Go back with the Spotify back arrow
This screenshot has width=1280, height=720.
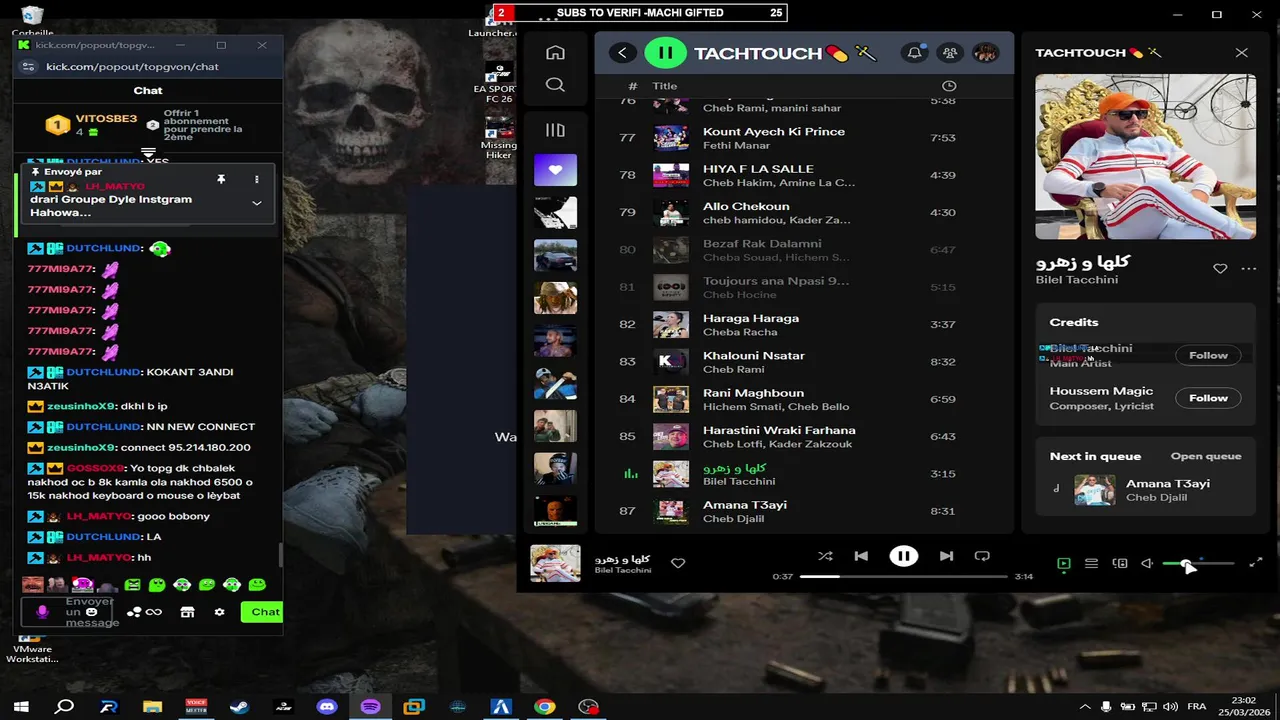tap(623, 53)
